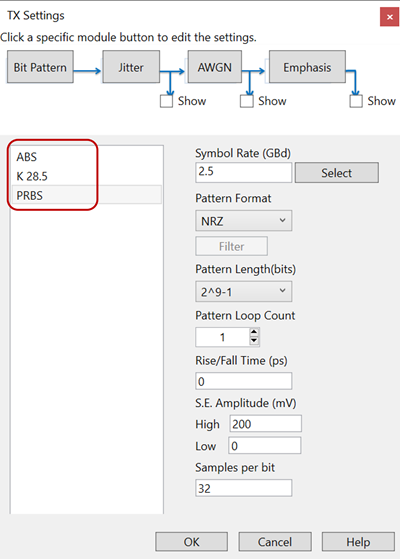Open the Bit Pattern module settings
This screenshot has height=559, width=400.
[x=40, y=67]
